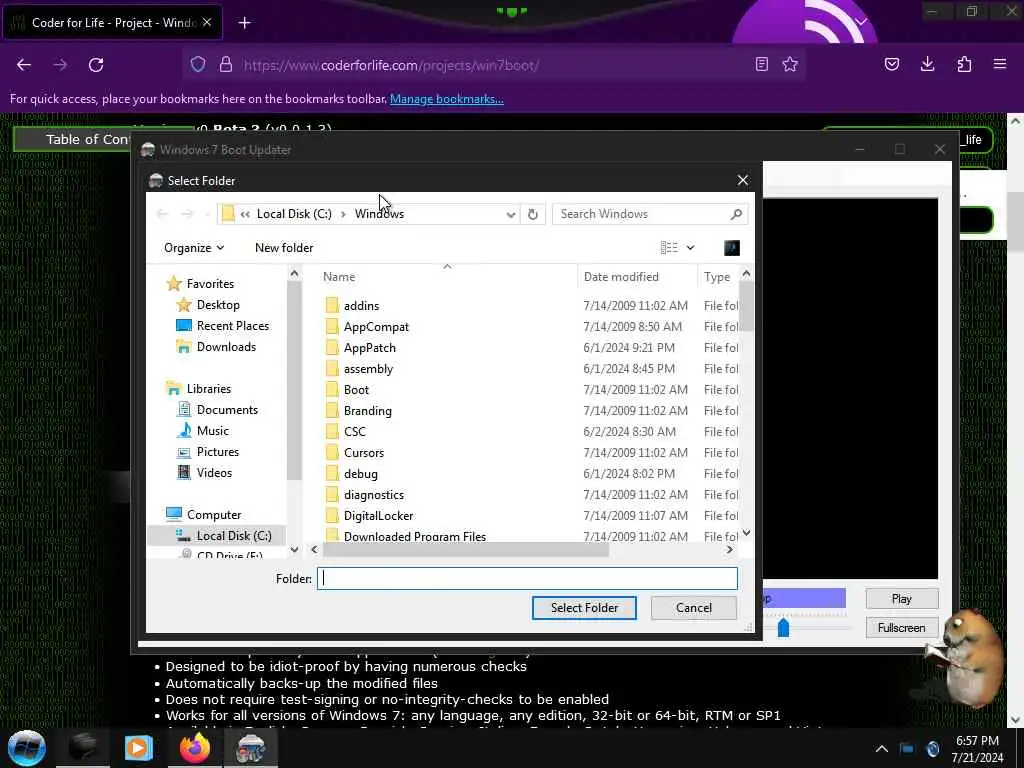Viewport: 1024px width, 768px height.
Task: Click Fullscreen in Boot Updater
Action: click(901, 628)
